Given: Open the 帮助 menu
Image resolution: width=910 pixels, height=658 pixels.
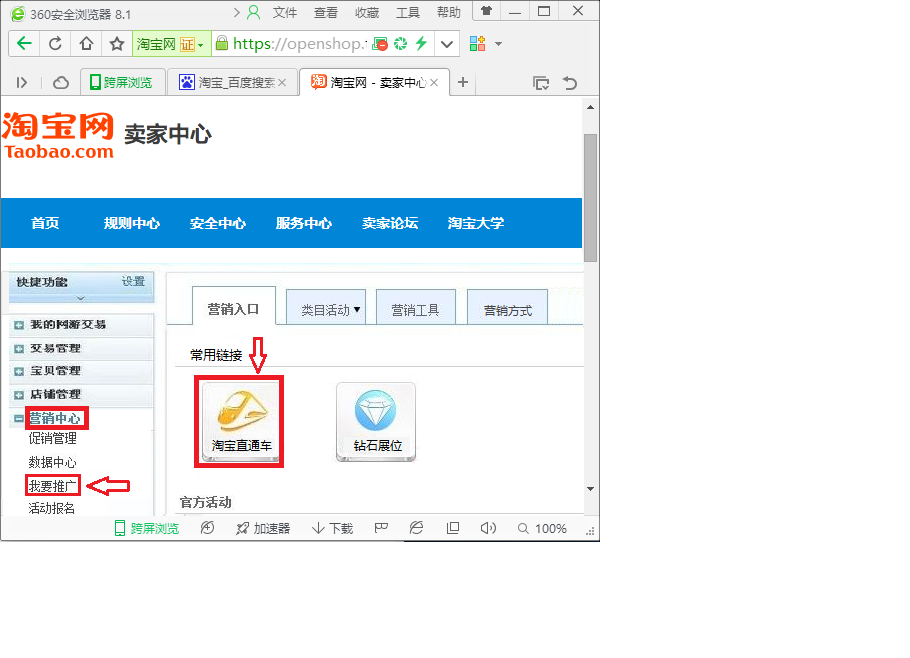Looking at the screenshot, I should [449, 13].
